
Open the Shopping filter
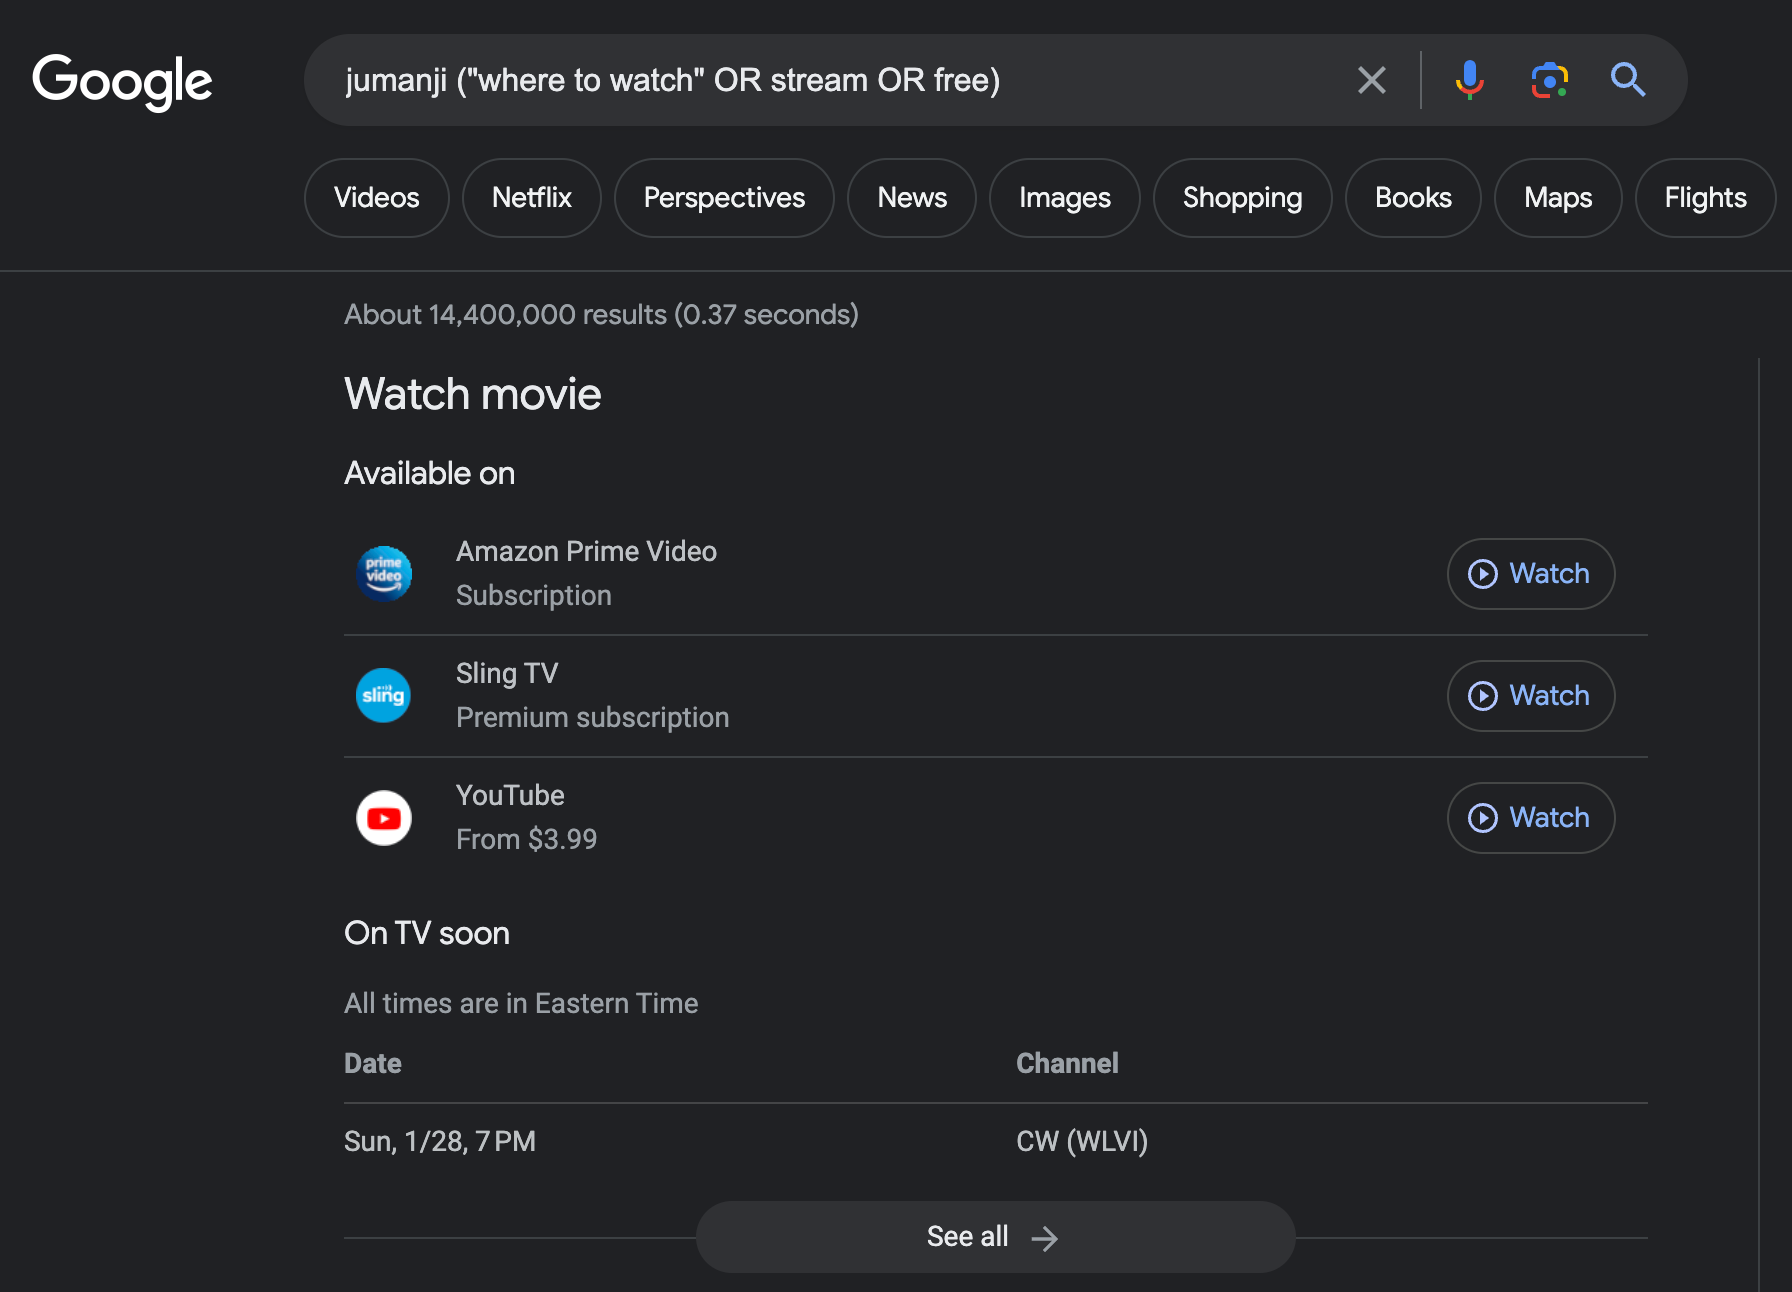point(1243,198)
